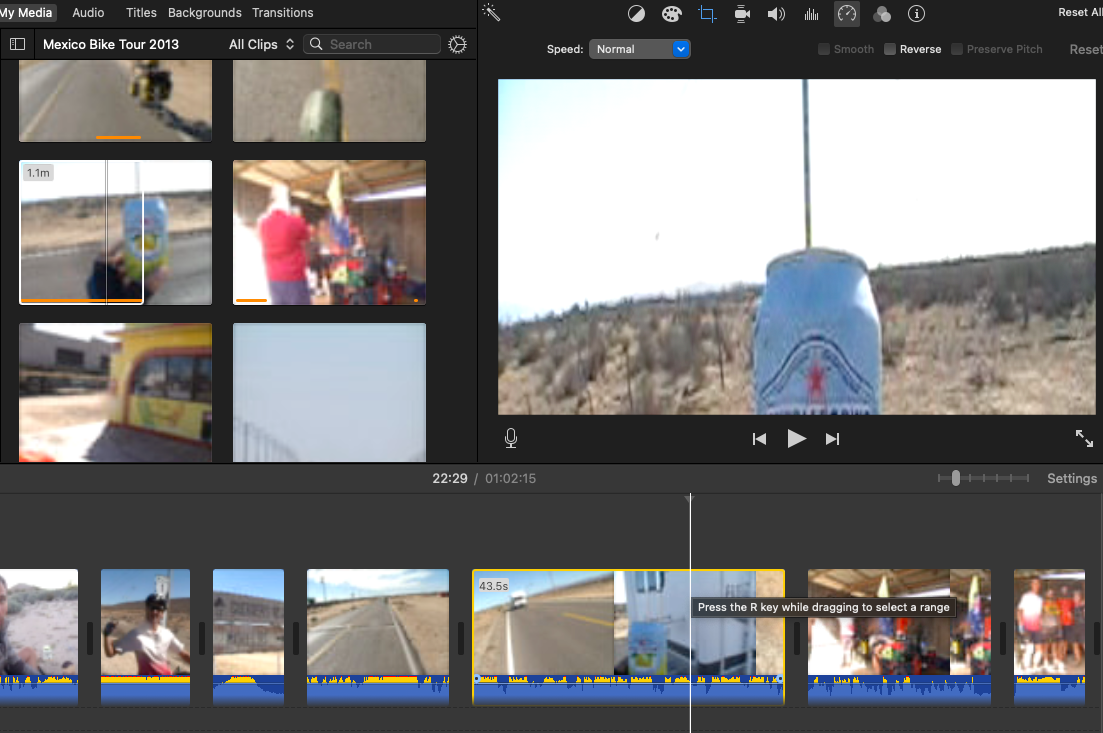Open the color balance tool
Screen dimensions: 1103x733
(x=636, y=14)
